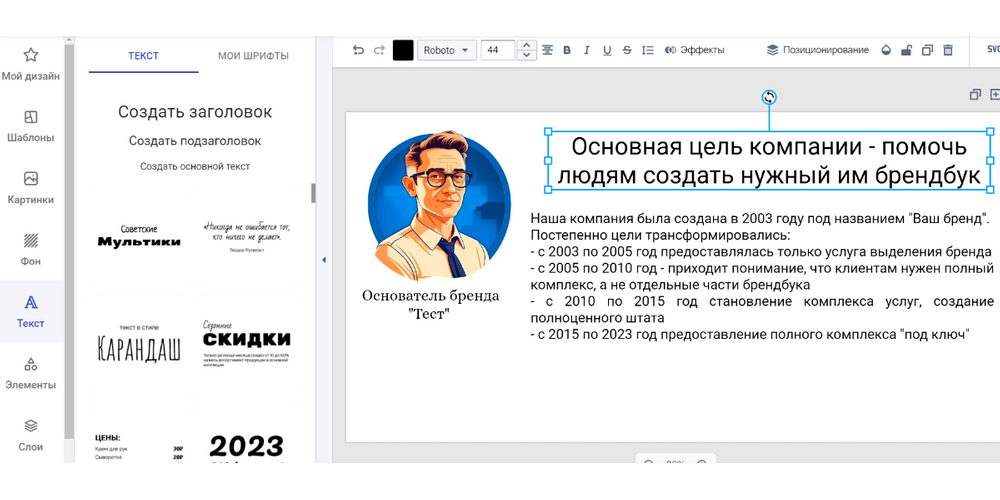Open the text alignment option
This screenshot has height=500, width=1000.
547,50
